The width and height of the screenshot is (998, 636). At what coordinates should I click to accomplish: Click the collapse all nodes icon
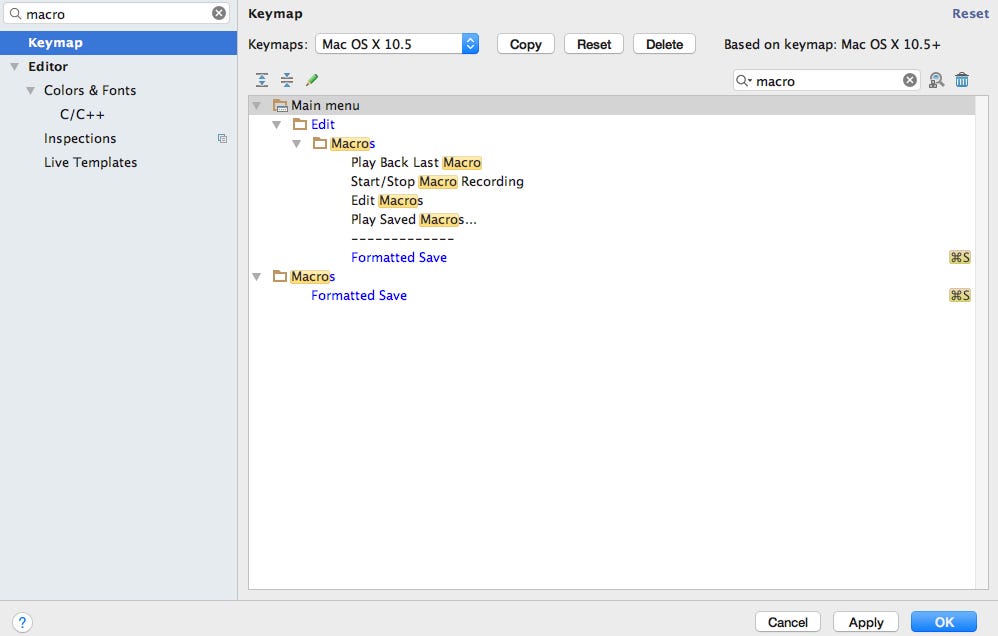tap(287, 79)
